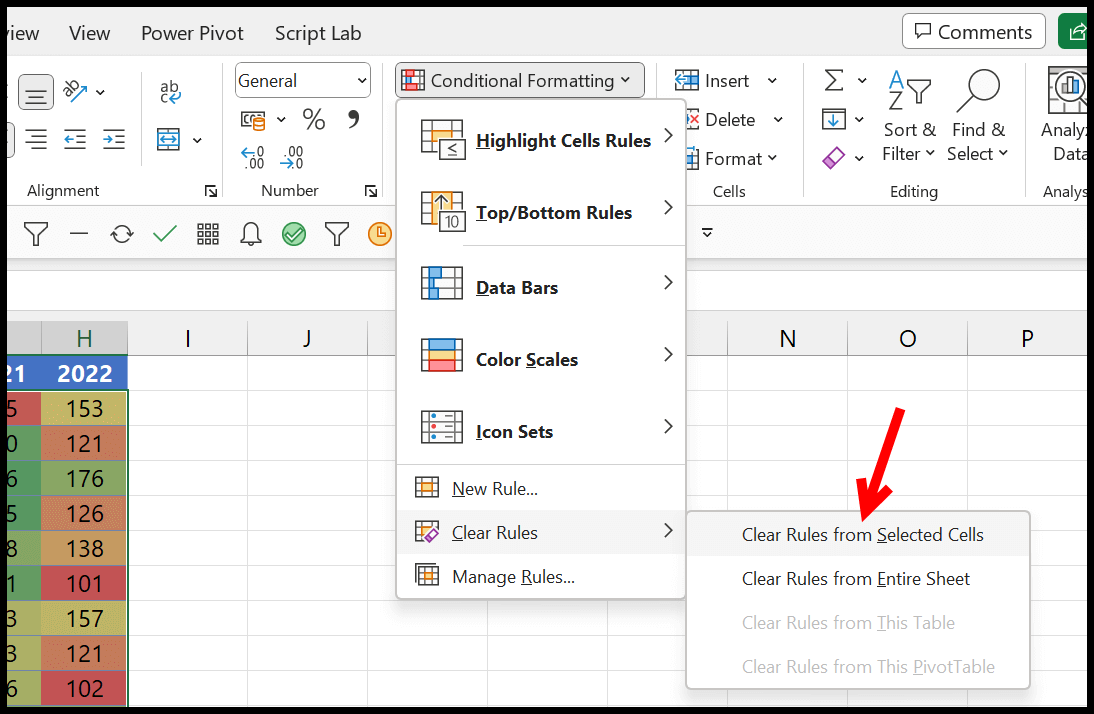Viewport: 1094px width, 714px height.
Task: Click the Percent Style icon
Action: coord(314,119)
